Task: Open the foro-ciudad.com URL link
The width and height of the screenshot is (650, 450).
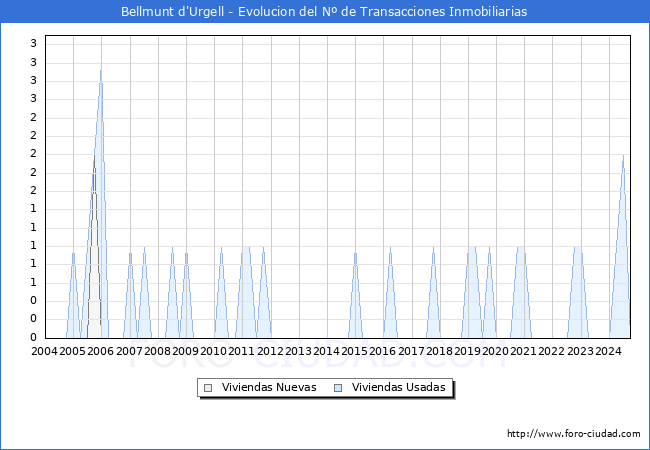Action: coord(574,433)
